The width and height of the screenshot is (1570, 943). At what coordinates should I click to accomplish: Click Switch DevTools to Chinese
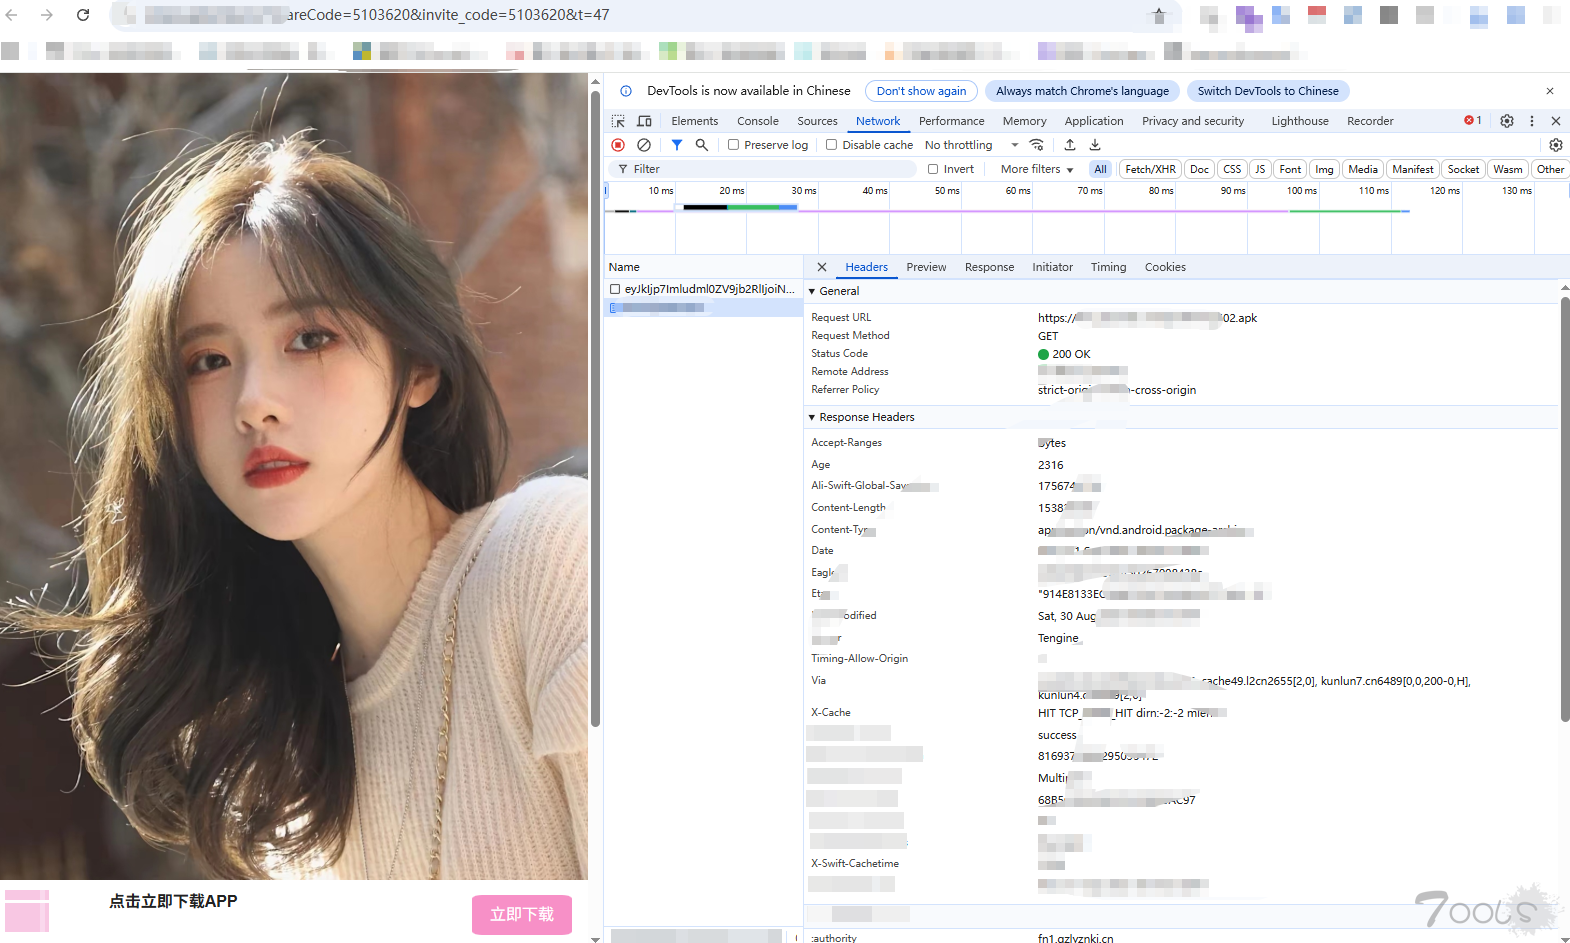1268,91
